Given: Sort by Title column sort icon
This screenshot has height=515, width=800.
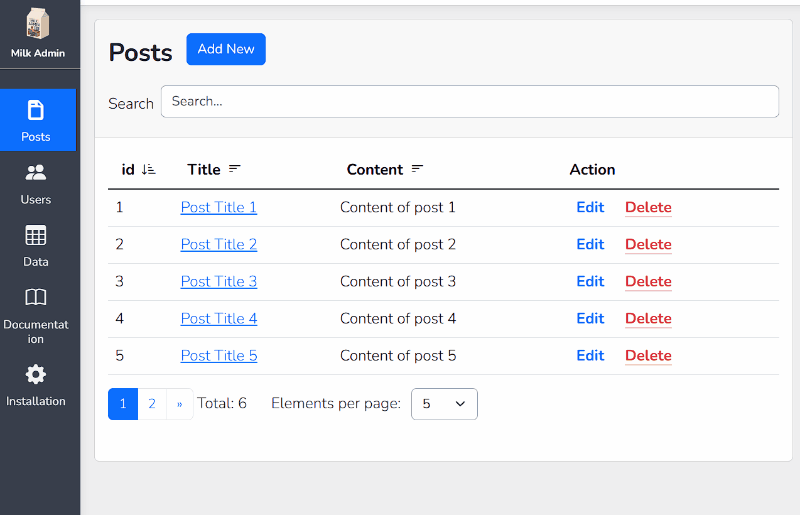Looking at the screenshot, I should pos(235,170).
